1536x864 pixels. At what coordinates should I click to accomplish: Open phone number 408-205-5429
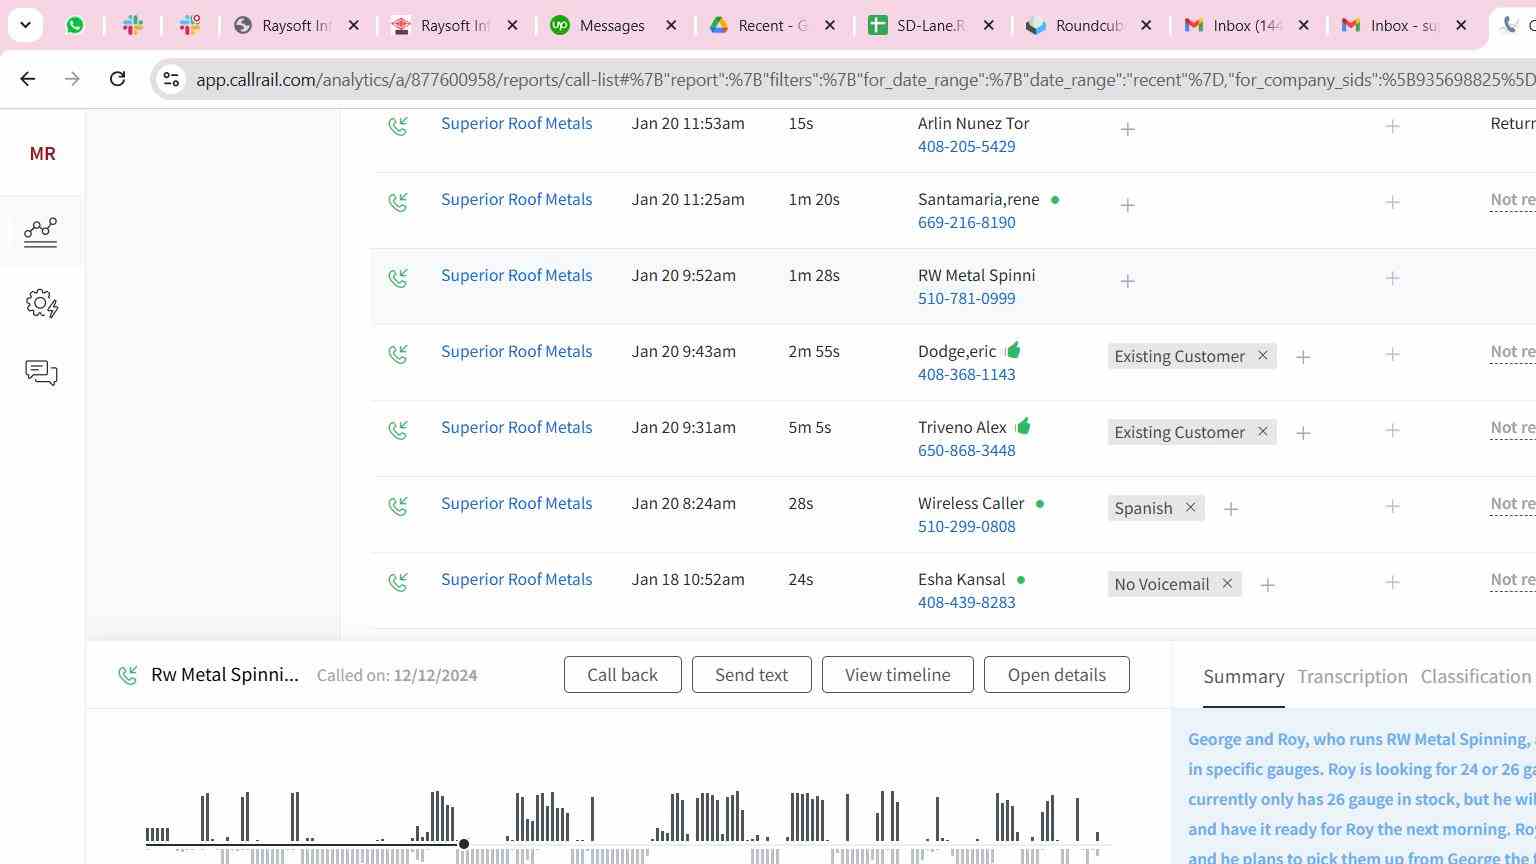click(966, 147)
